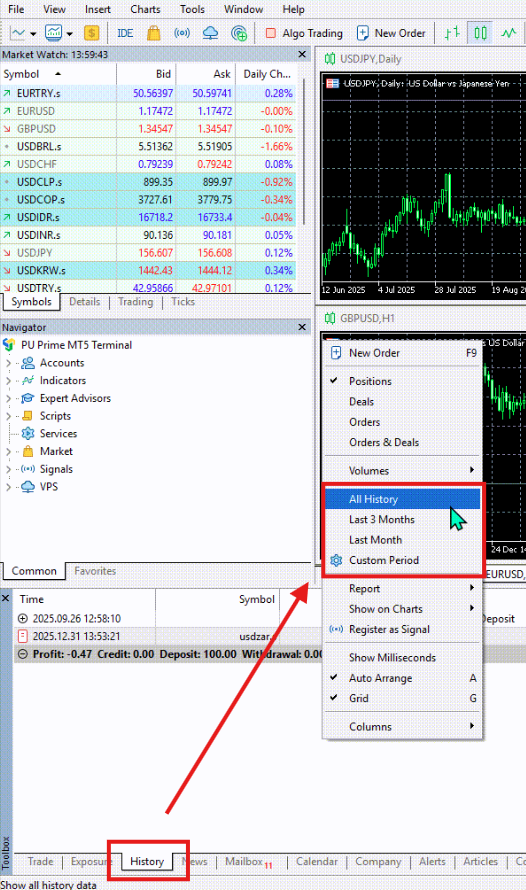
Task: Switch to bar chart icon
Action: 452,33
